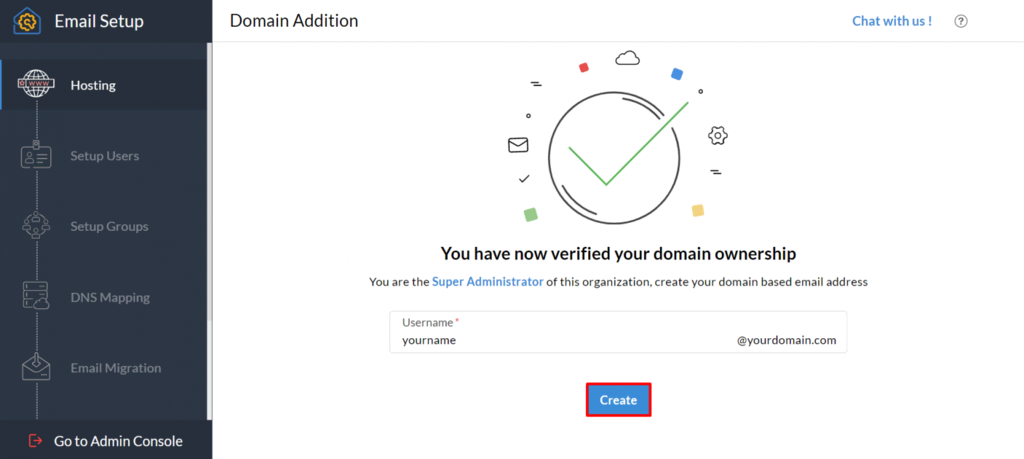Click the red exit arrow icon
The height and width of the screenshot is (459, 1024).
point(36,440)
